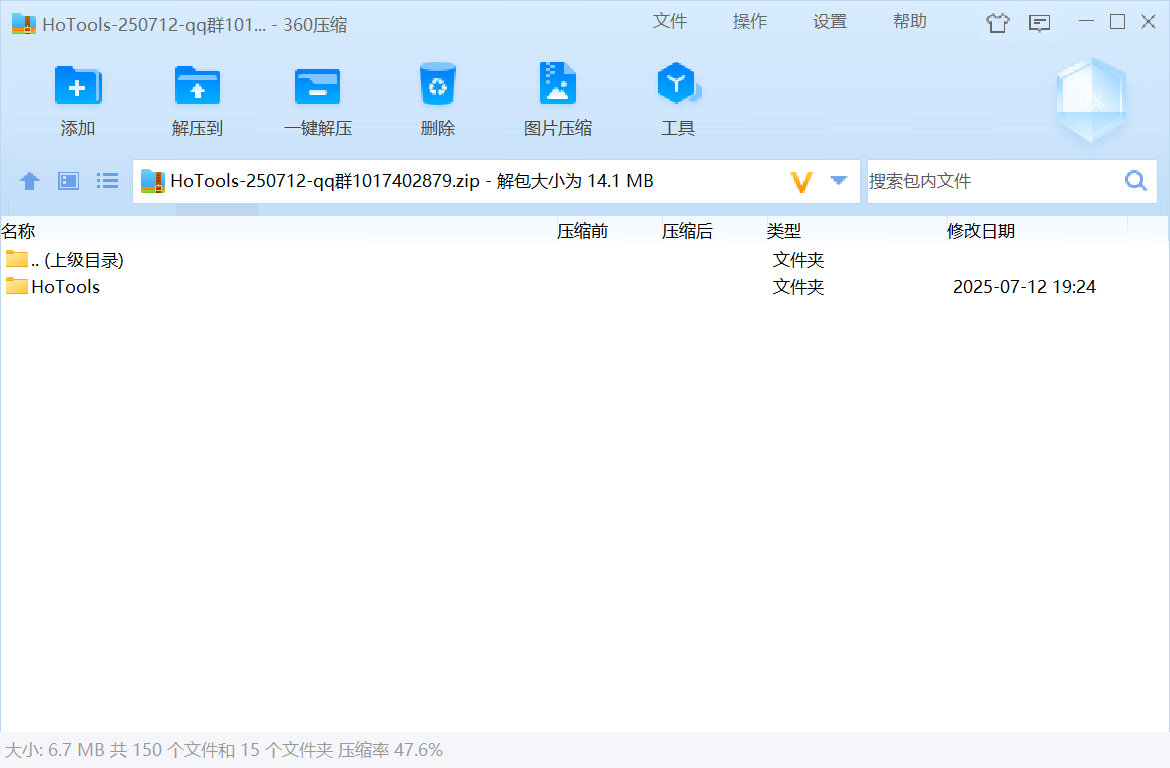Open the 图片压缩 image compression tool
1170x768 pixels.
557,83
